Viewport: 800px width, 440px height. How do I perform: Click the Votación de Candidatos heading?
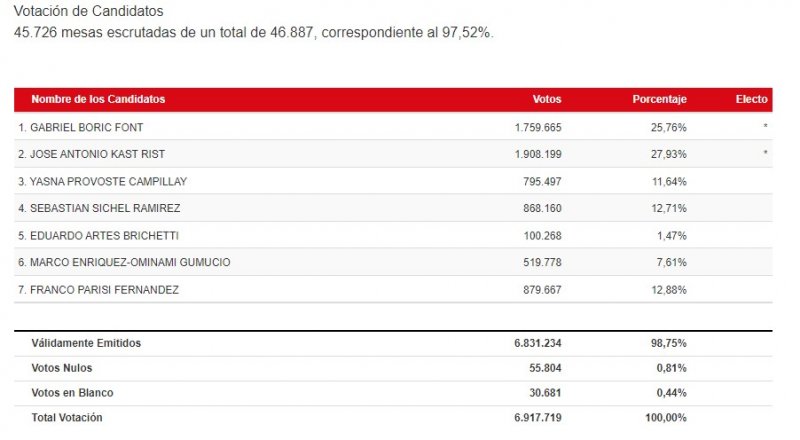89,12
